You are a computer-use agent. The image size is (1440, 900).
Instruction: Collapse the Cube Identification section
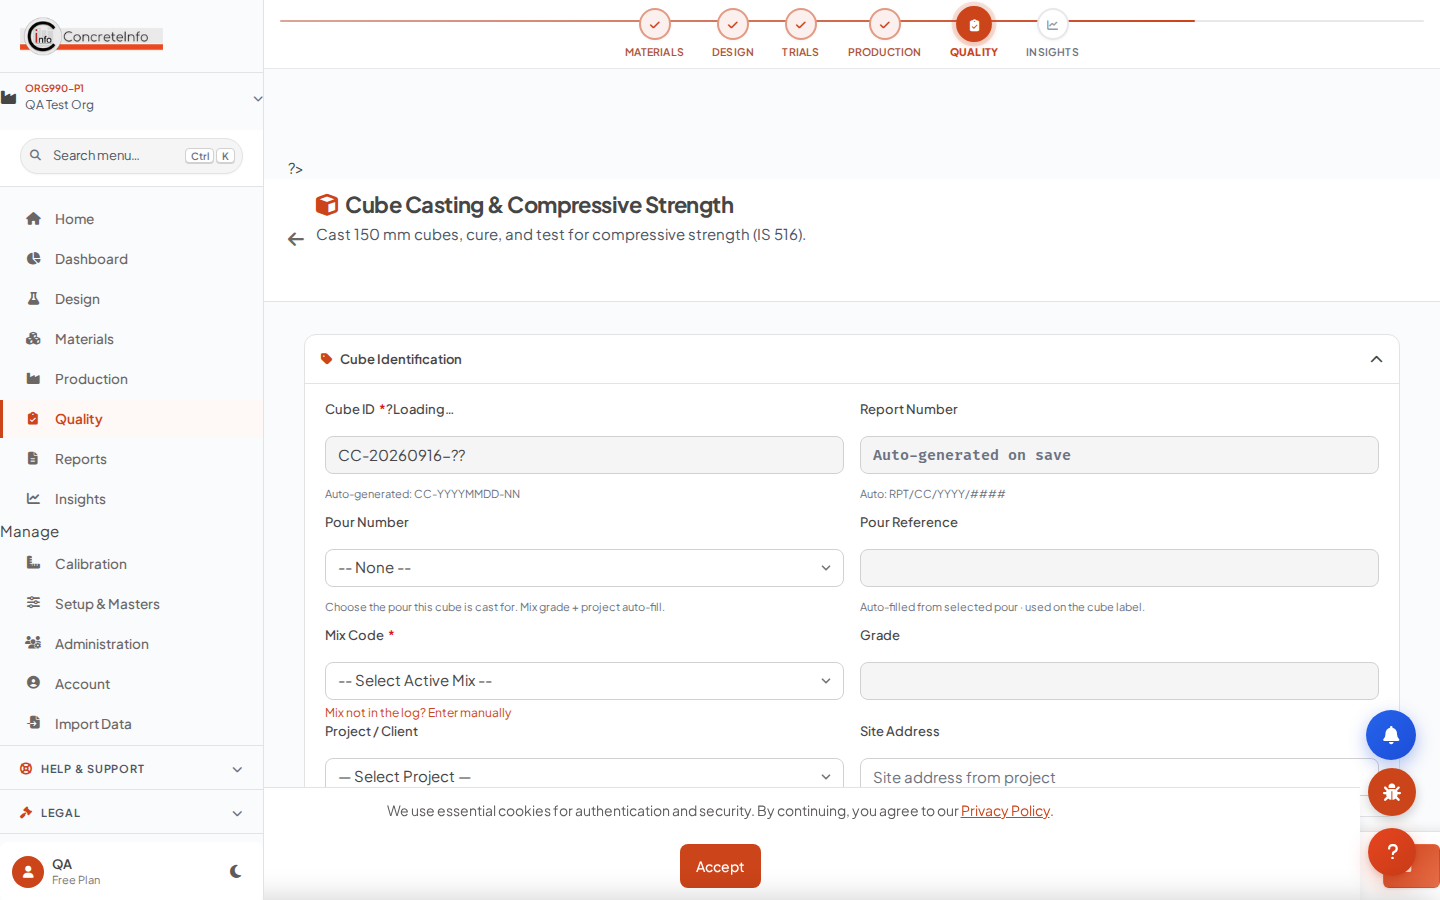1376,359
